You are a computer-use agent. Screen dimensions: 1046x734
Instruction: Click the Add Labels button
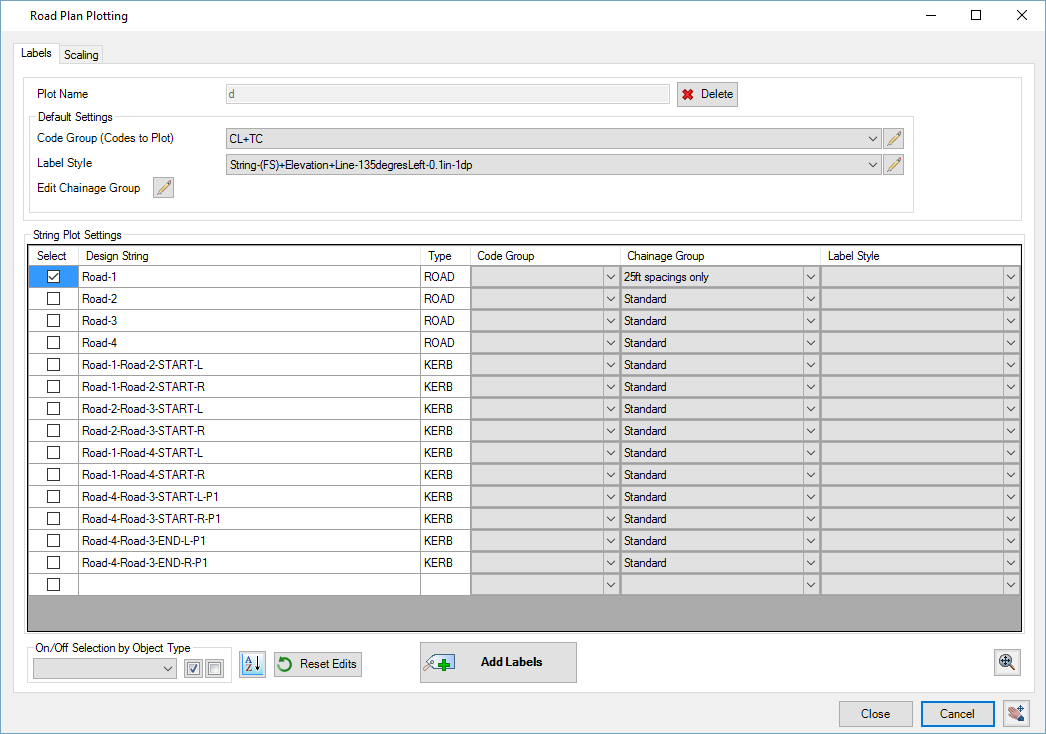click(x=498, y=662)
